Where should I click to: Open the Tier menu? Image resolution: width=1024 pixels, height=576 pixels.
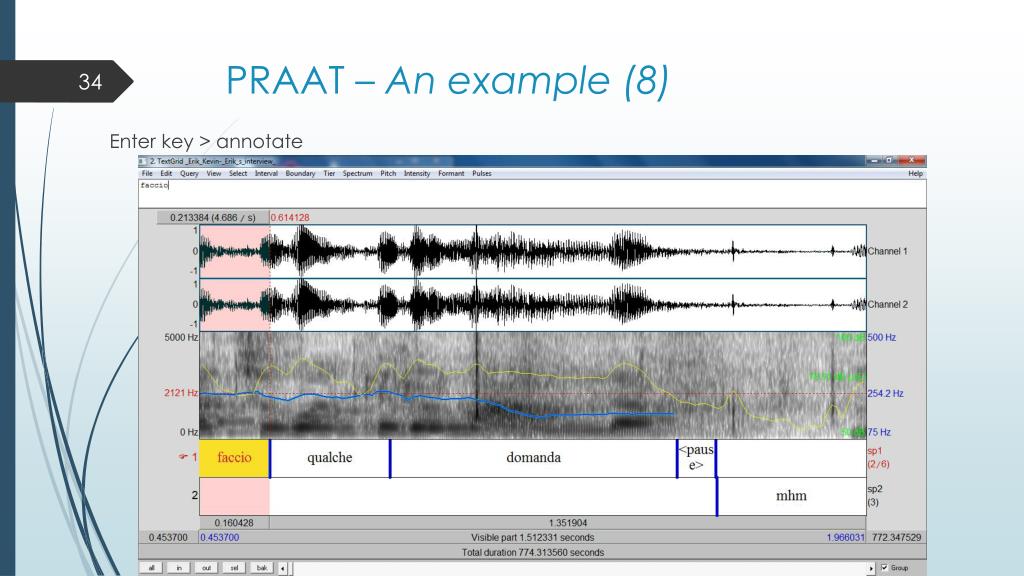[x=329, y=174]
